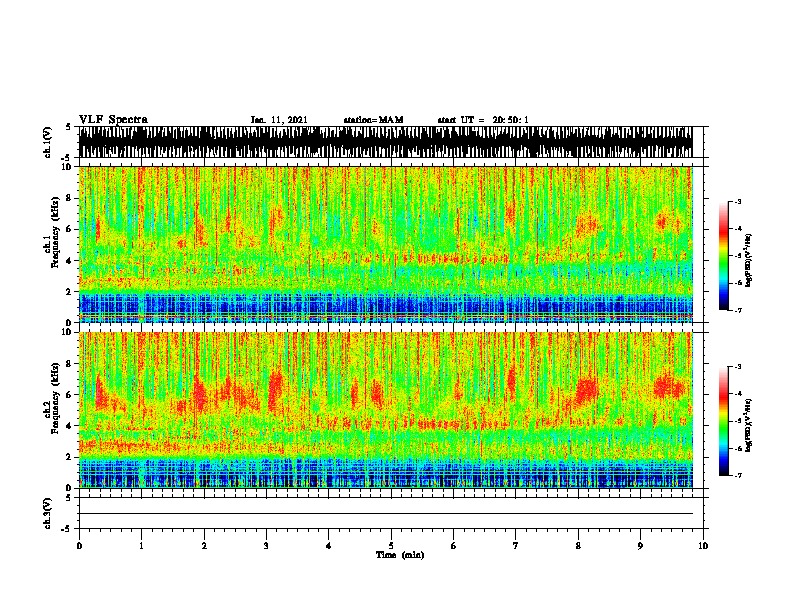Click the ch.1 spectrogram 10 kHz tick label

point(68,167)
